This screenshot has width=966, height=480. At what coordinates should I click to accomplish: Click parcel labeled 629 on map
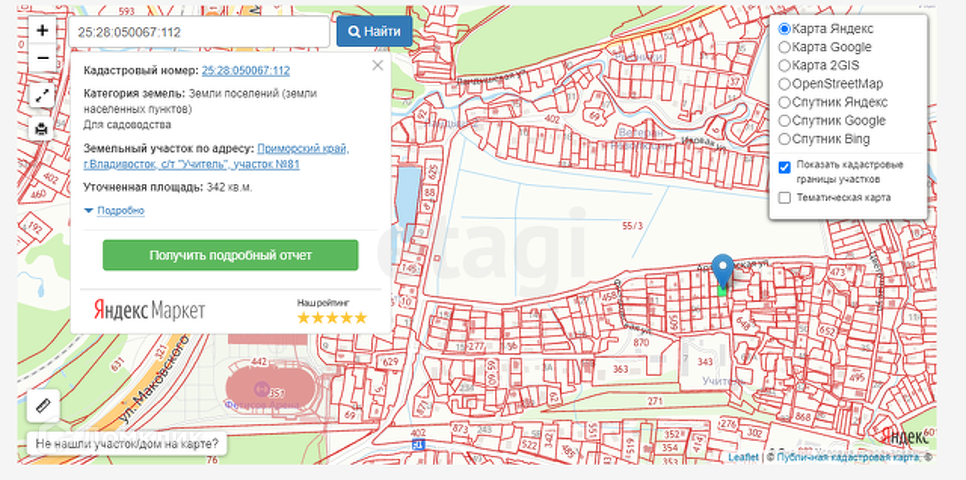pyautogui.click(x=391, y=361)
